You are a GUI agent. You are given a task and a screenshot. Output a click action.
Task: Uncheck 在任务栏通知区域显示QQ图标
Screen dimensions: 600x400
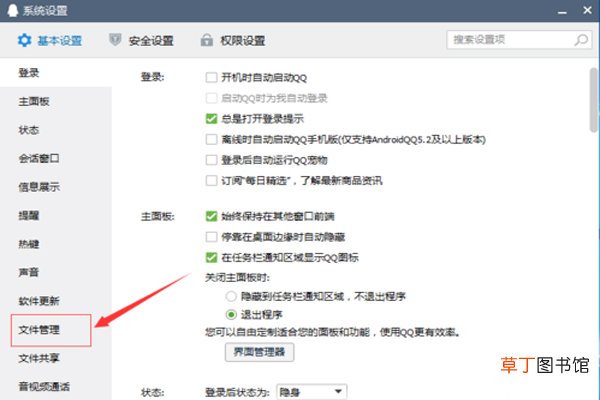(211, 257)
